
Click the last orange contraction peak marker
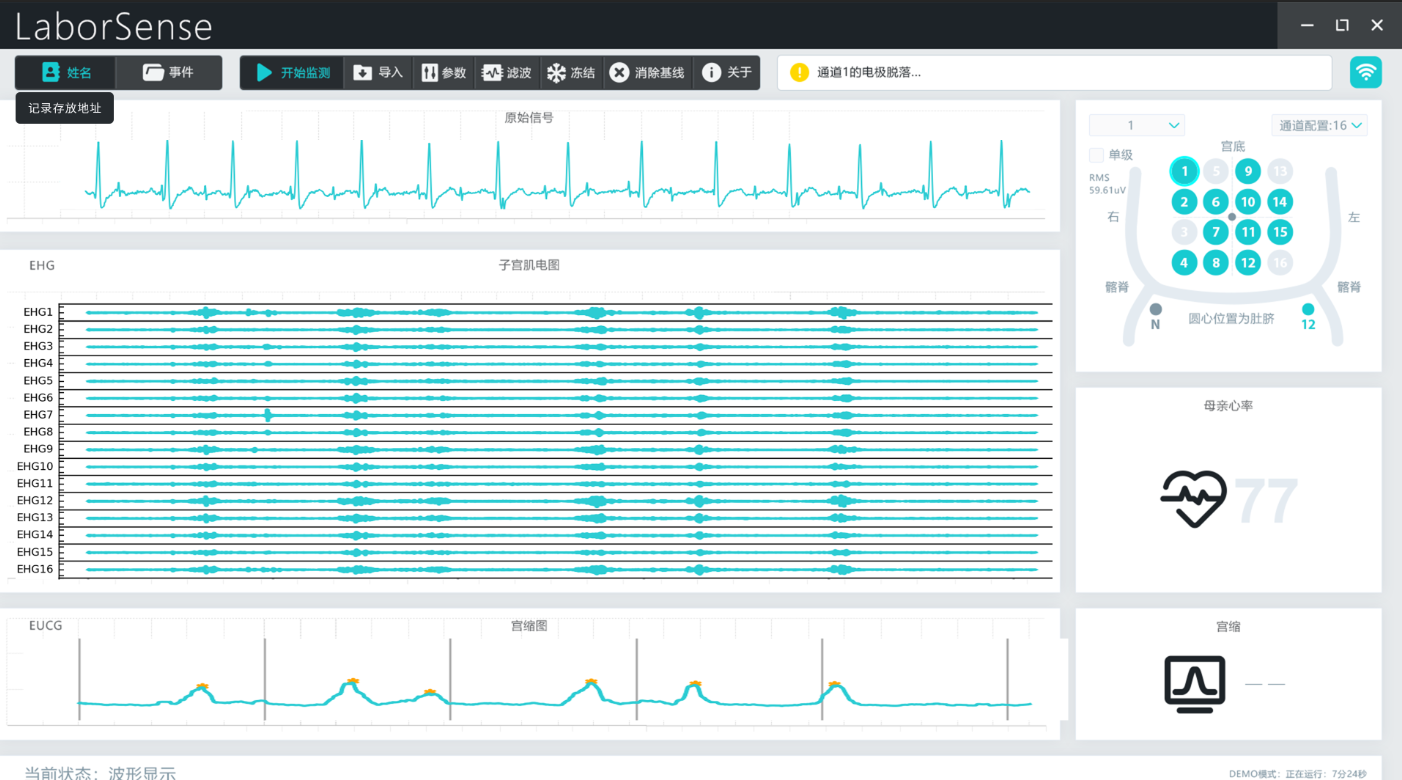[834, 684]
